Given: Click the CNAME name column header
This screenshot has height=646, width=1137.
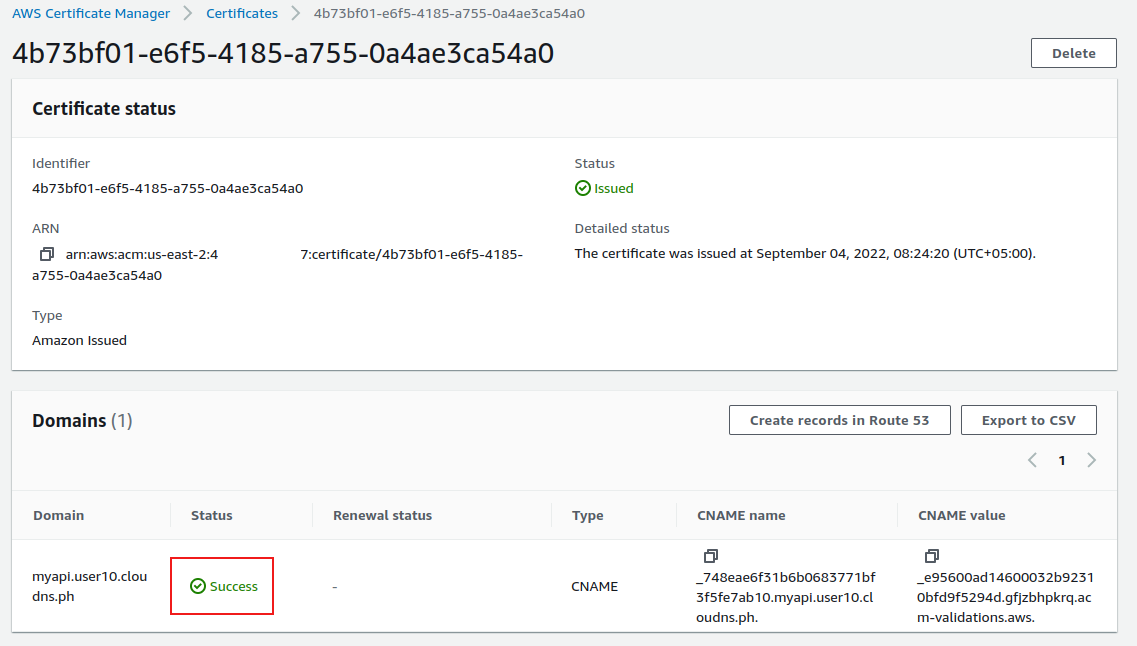Looking at the screenshot, I should coord(741,515).
